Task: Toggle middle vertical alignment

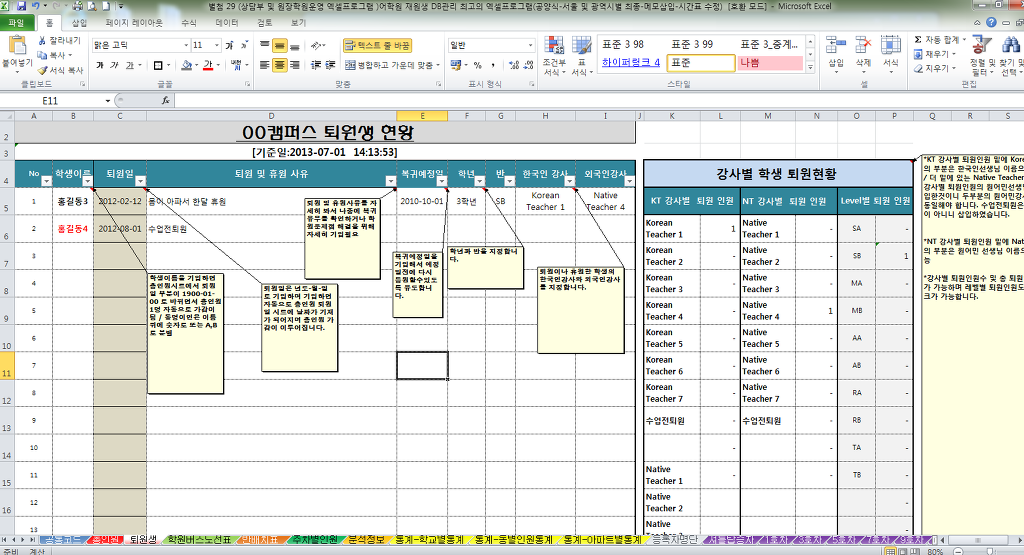Action: tap(280, 45)
